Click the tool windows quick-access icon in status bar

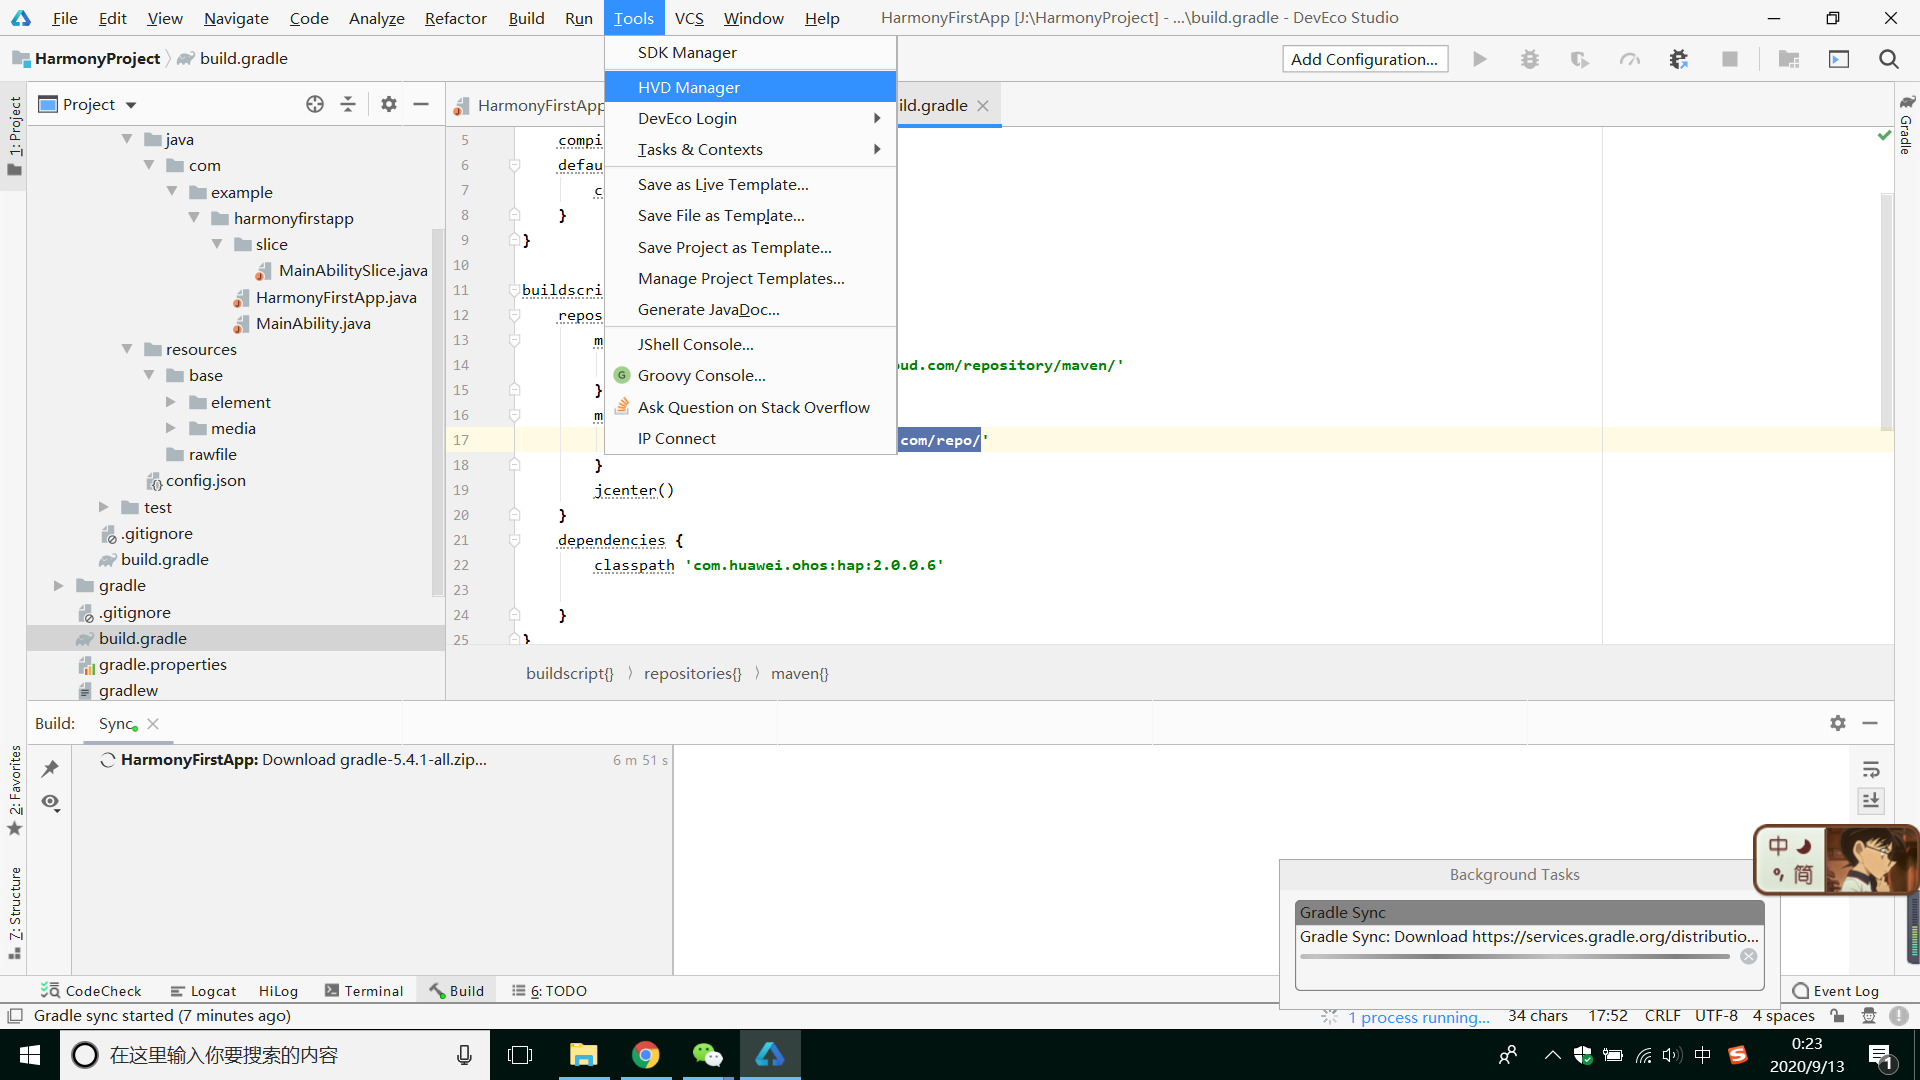click(x=15, y=1016)
